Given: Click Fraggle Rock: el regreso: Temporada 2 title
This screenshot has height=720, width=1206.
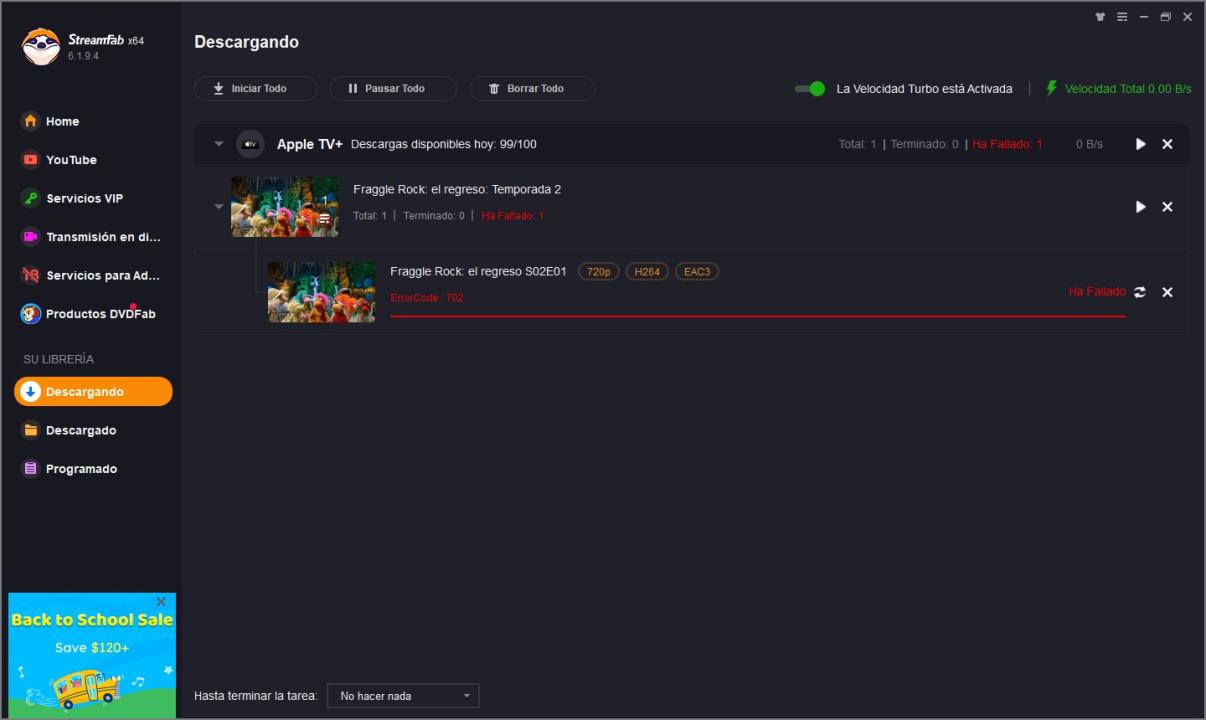Looking at the screenshot, I should pyautogui.click(x=457, y=190).
